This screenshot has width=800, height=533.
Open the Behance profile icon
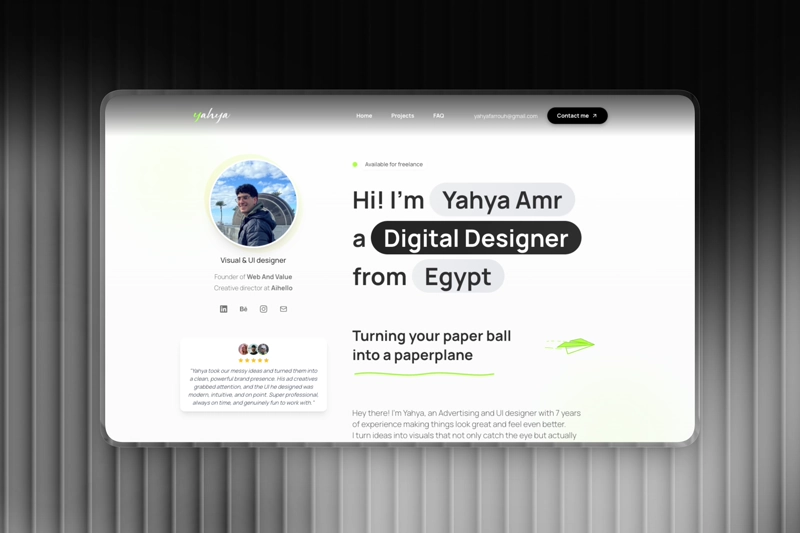[243, 309]
